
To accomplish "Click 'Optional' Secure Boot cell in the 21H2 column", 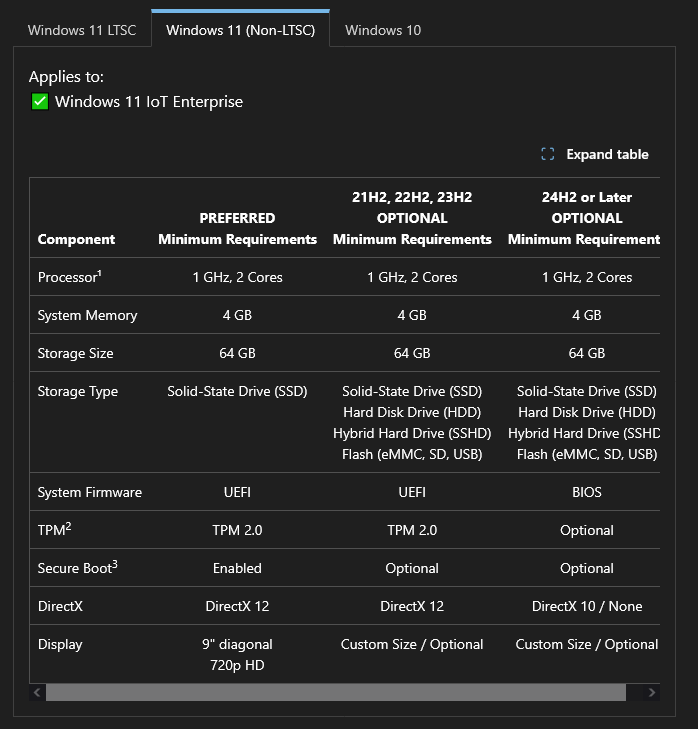I will tap(412, 569).
